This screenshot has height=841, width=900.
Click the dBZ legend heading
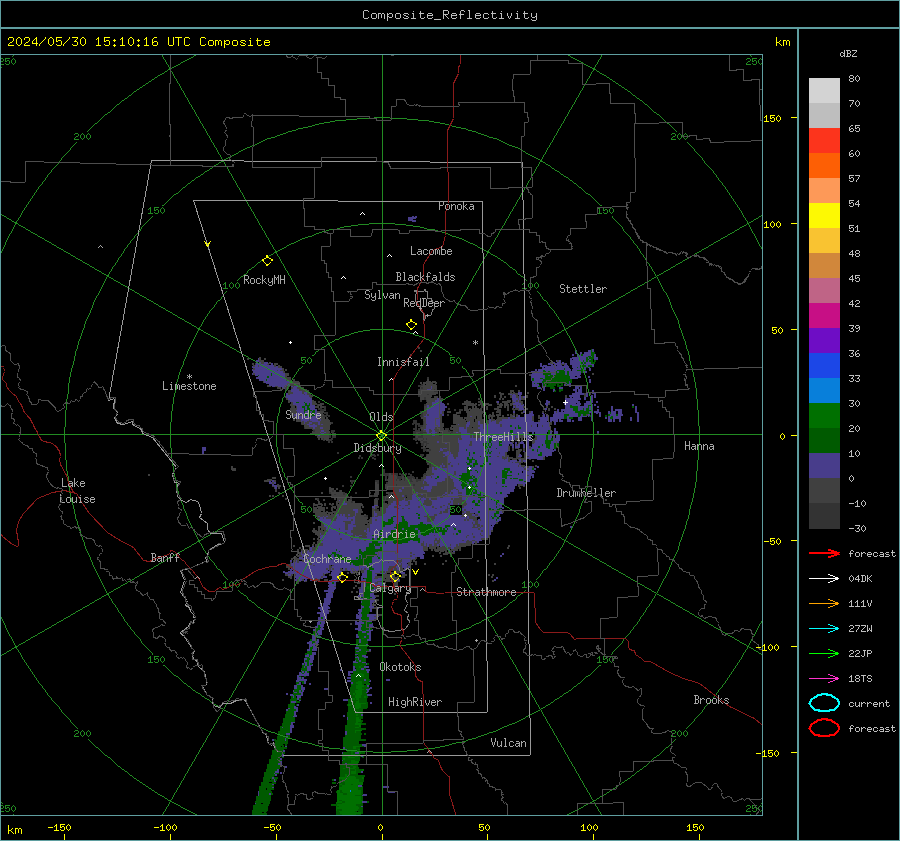pyautogui.click(x=848, y=53)
